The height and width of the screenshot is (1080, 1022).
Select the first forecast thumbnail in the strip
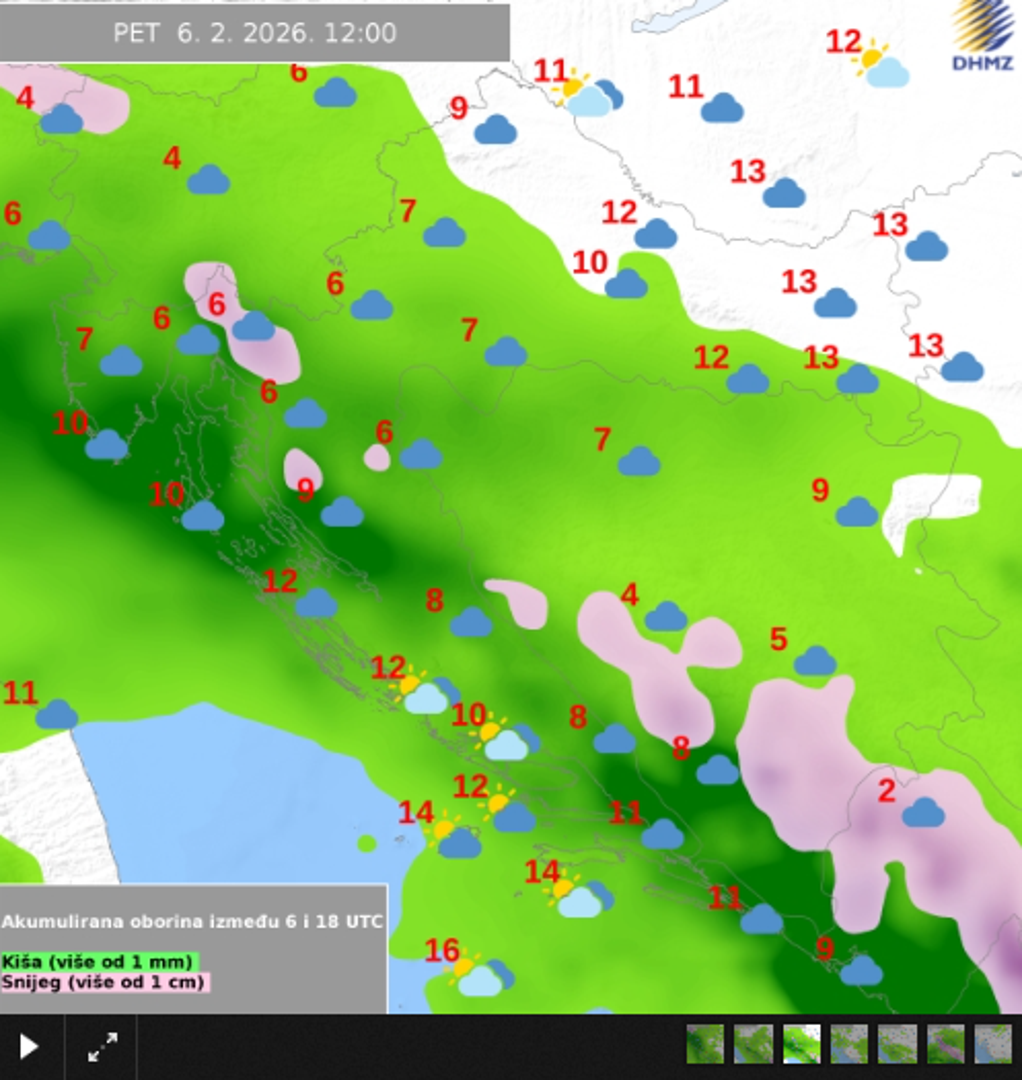coord(705,1044)
